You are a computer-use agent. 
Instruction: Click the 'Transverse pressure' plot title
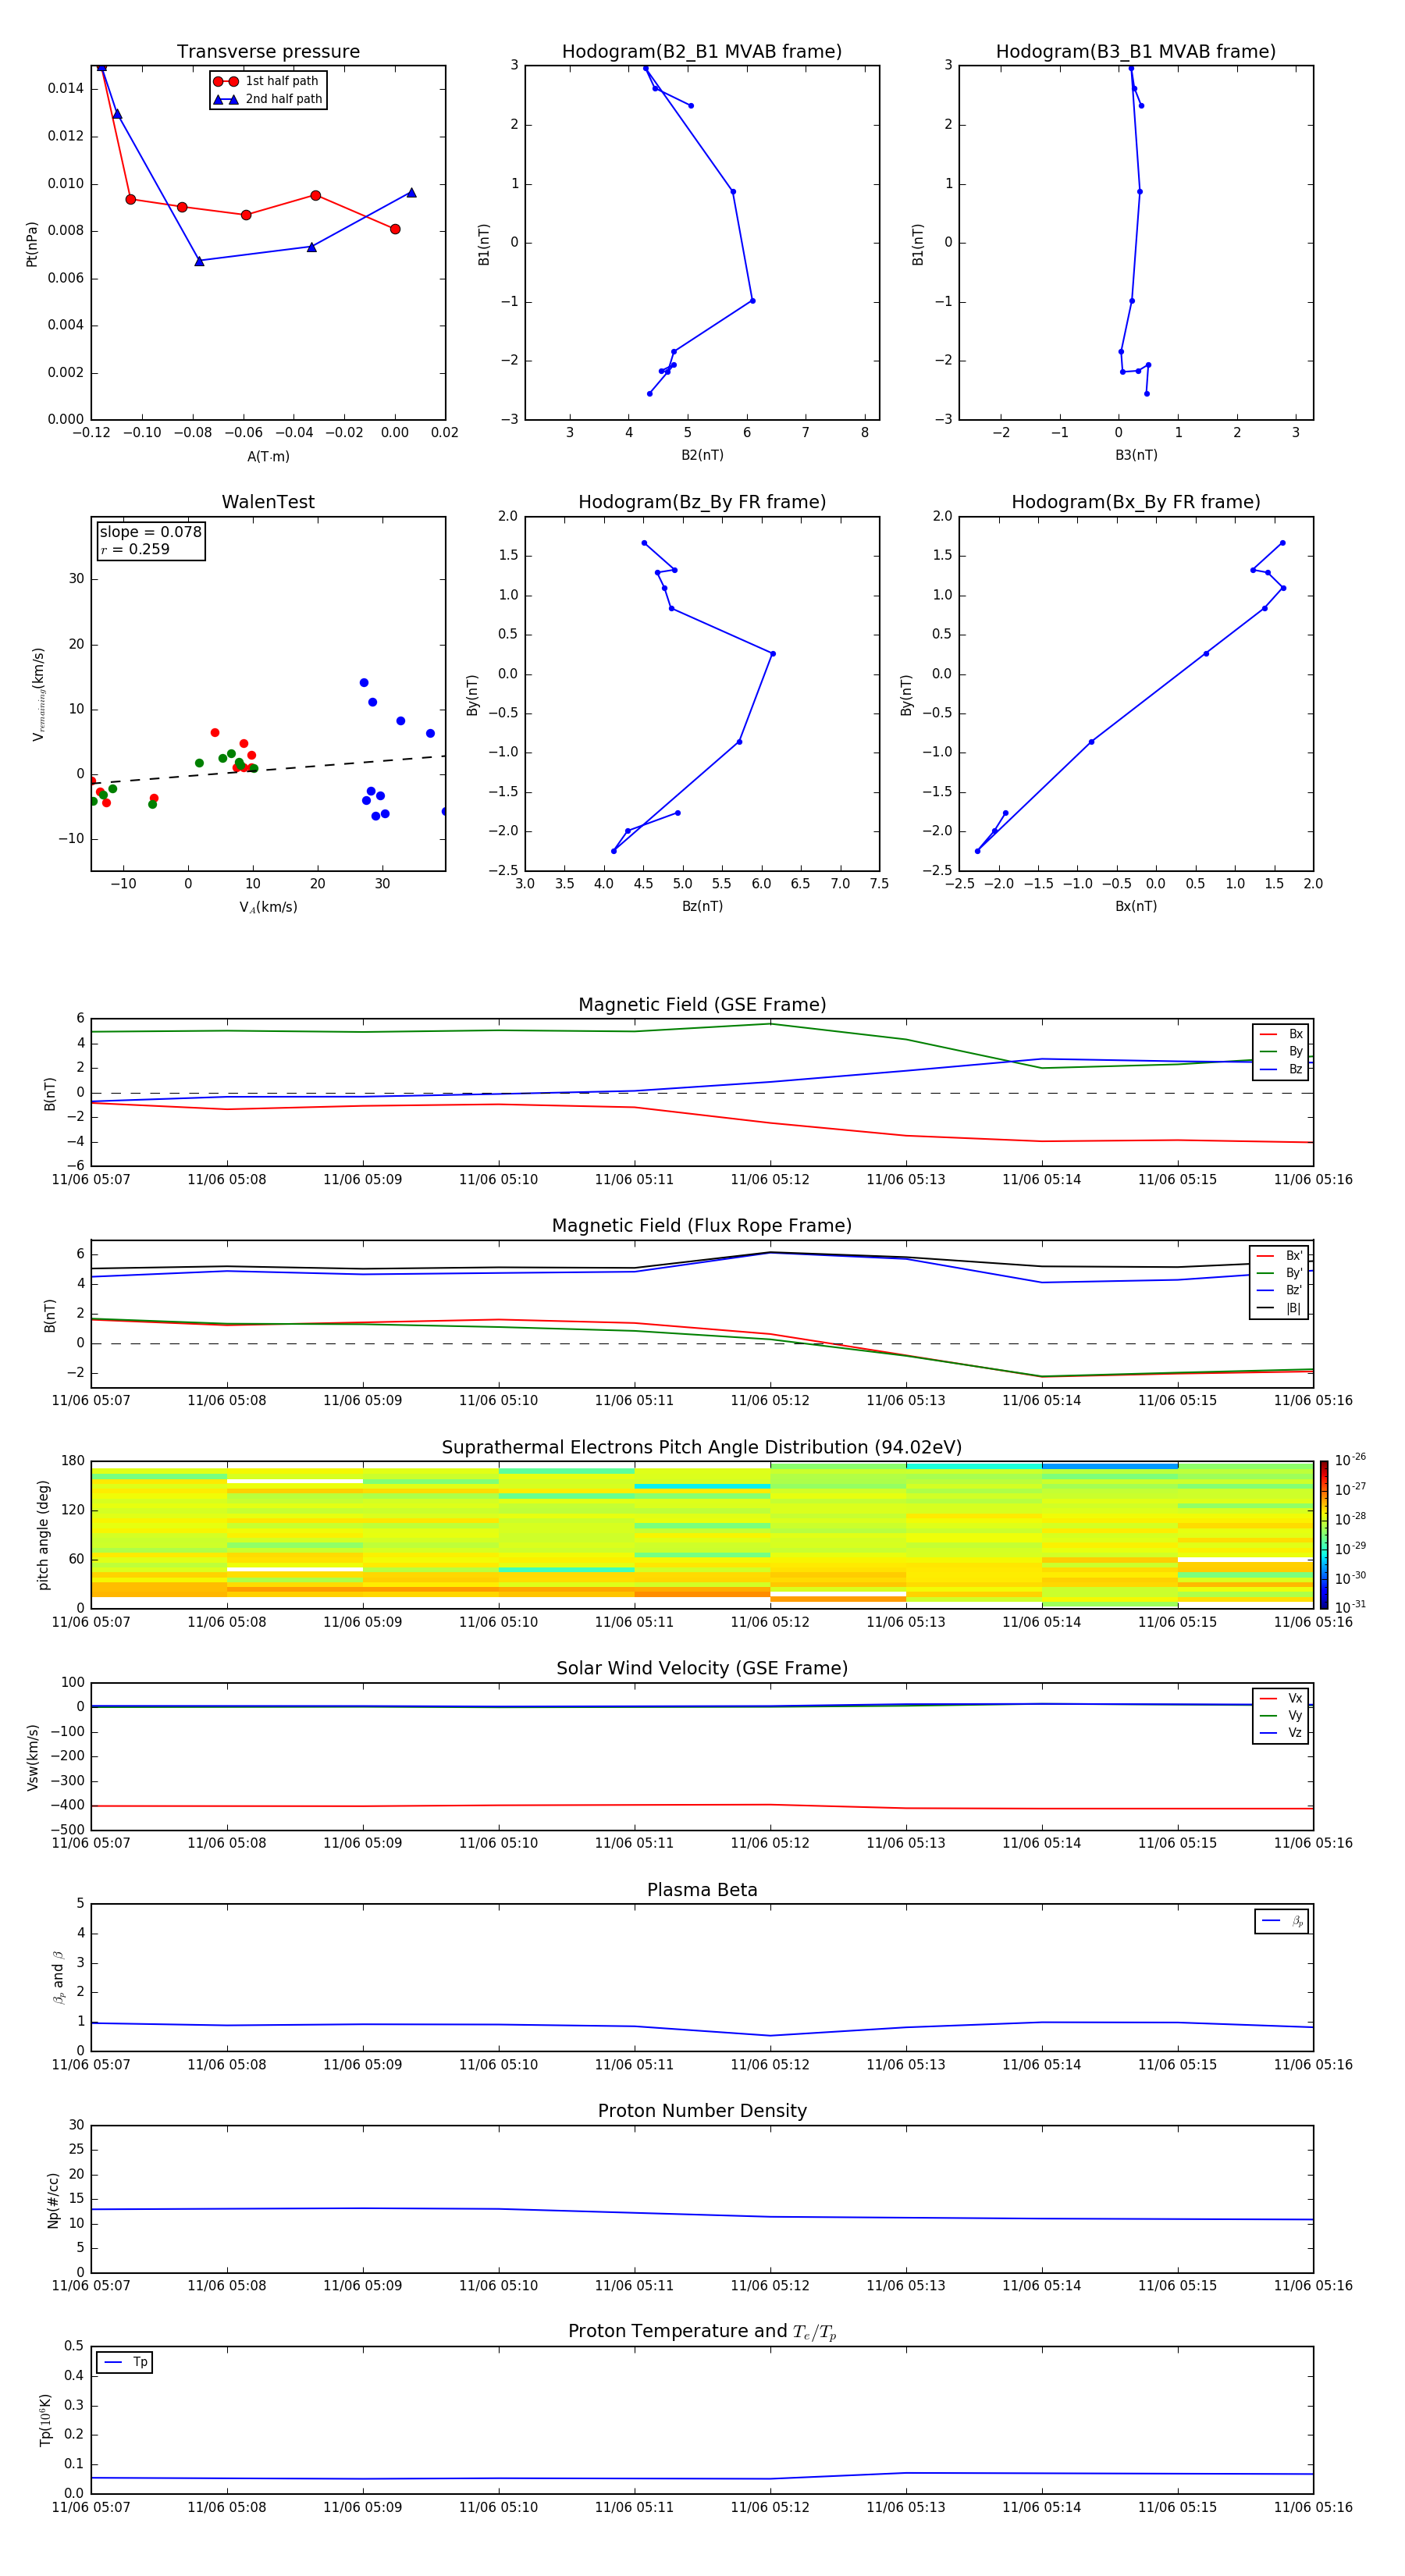tap(268, 51)
